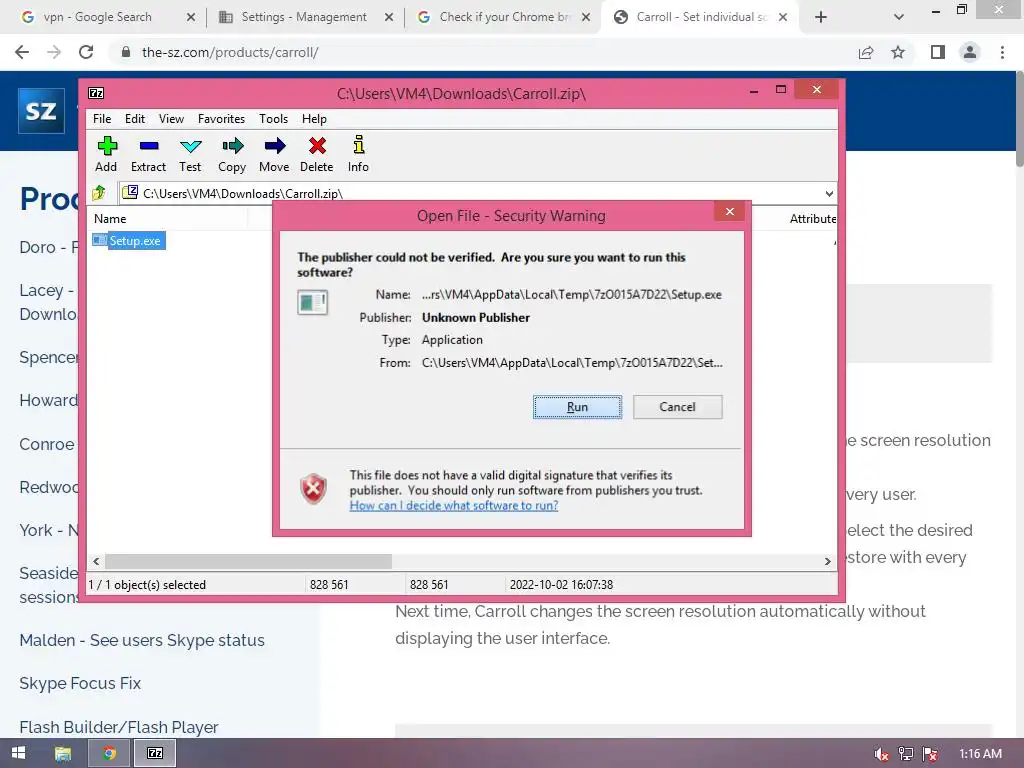This screenshot has height=768, width=1024.
Task: Open the Flash Builder/Flash Player link
Action: 118,727
